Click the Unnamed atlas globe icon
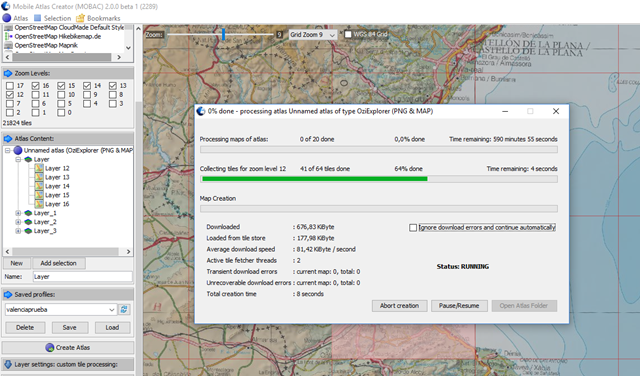The width and height of the screenshot is (640, 376). pyautogui.click(x=18, y=150)
